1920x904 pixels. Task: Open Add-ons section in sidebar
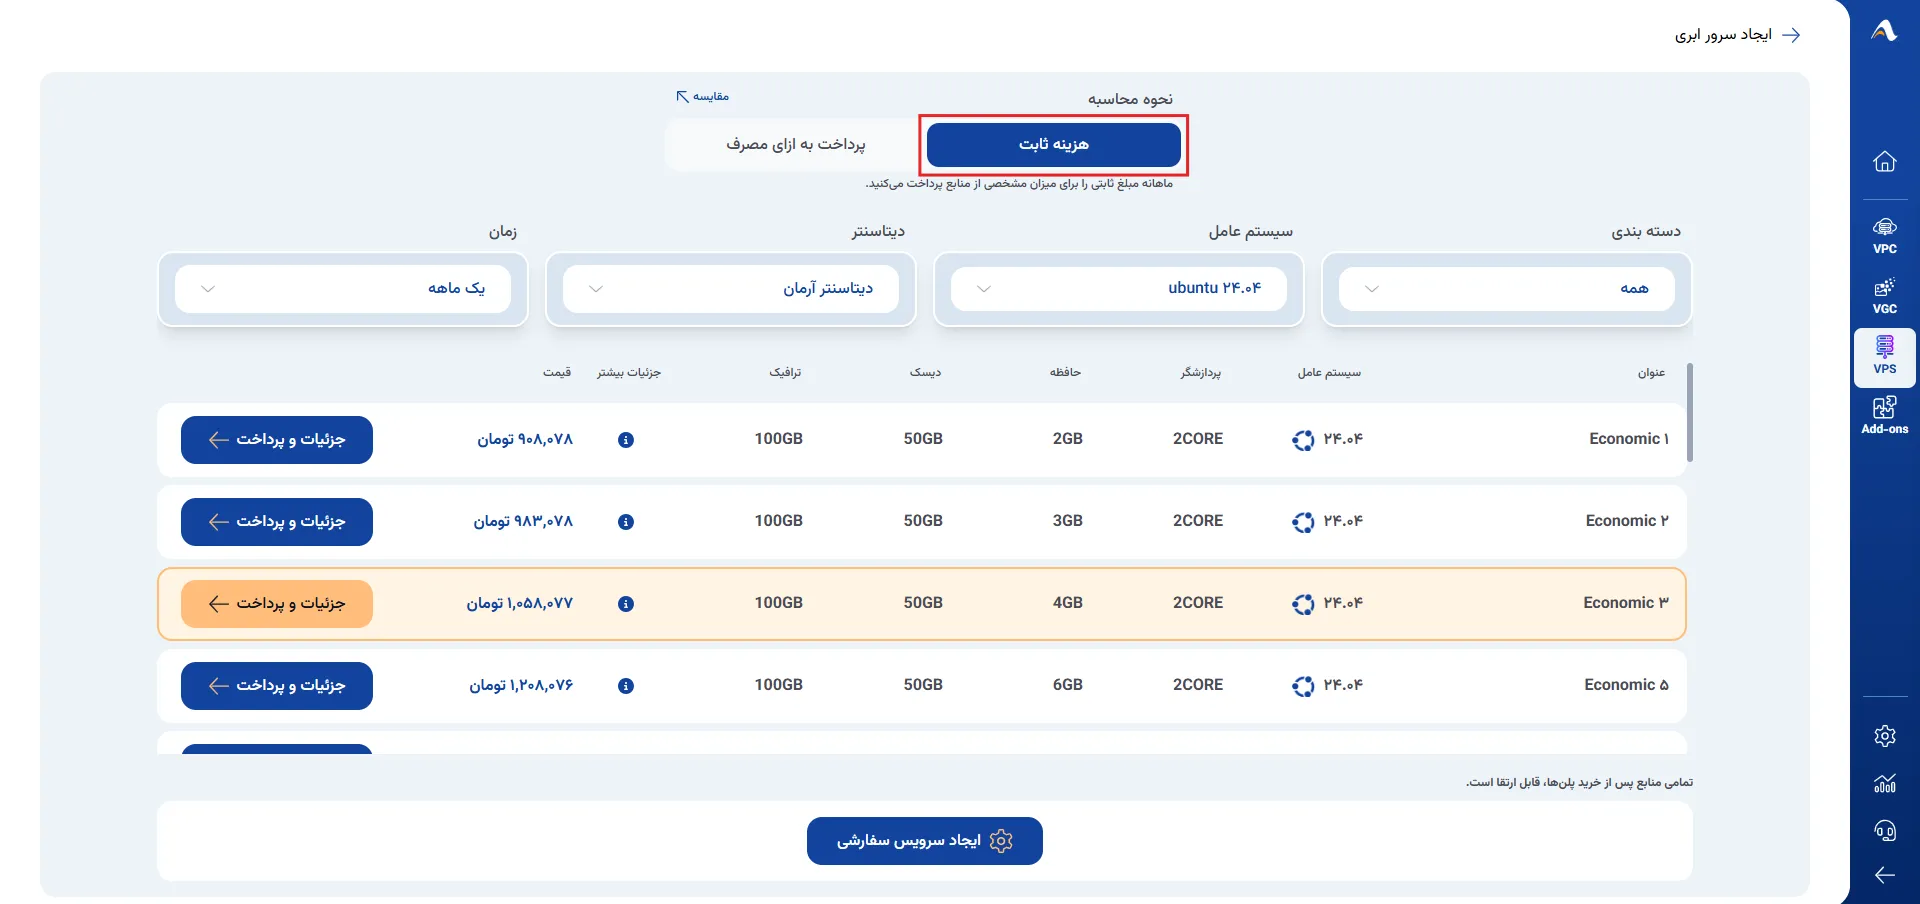point(1885,415)
